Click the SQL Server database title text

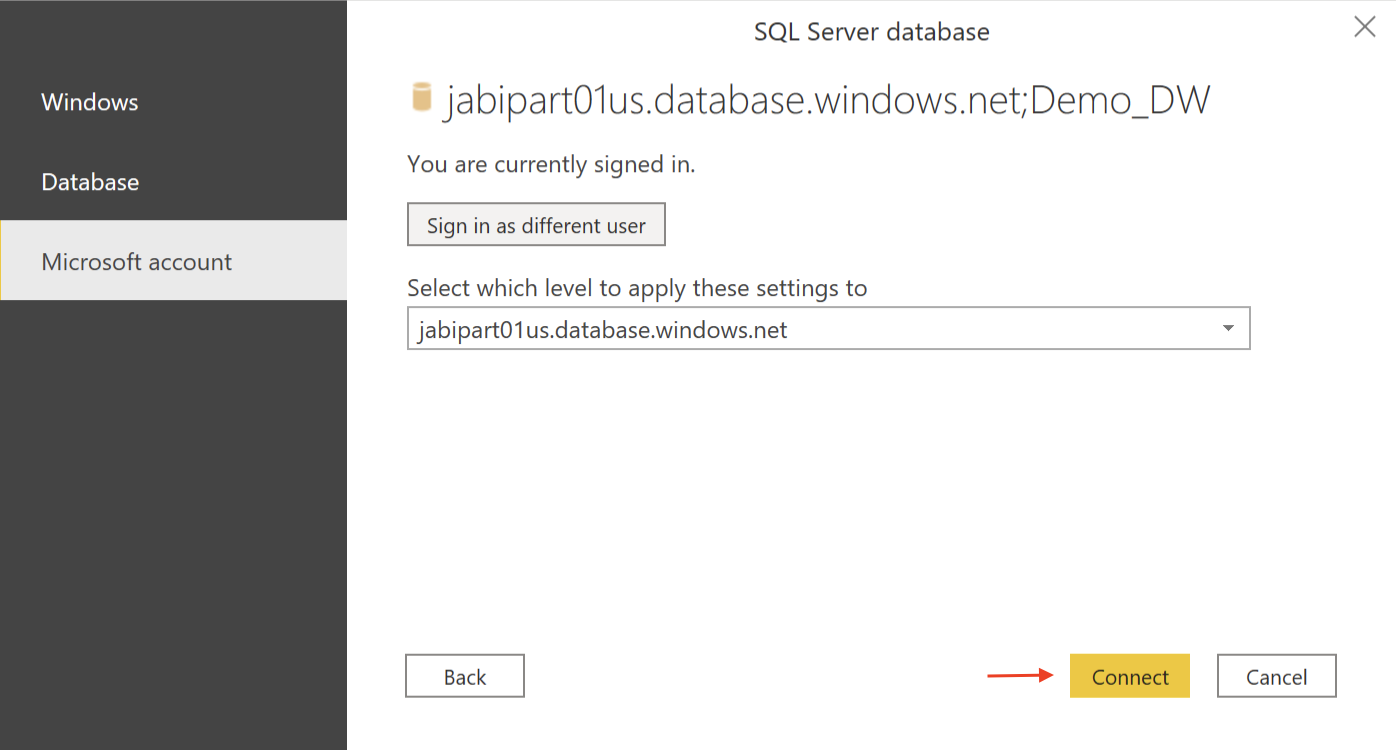[872, 32]
